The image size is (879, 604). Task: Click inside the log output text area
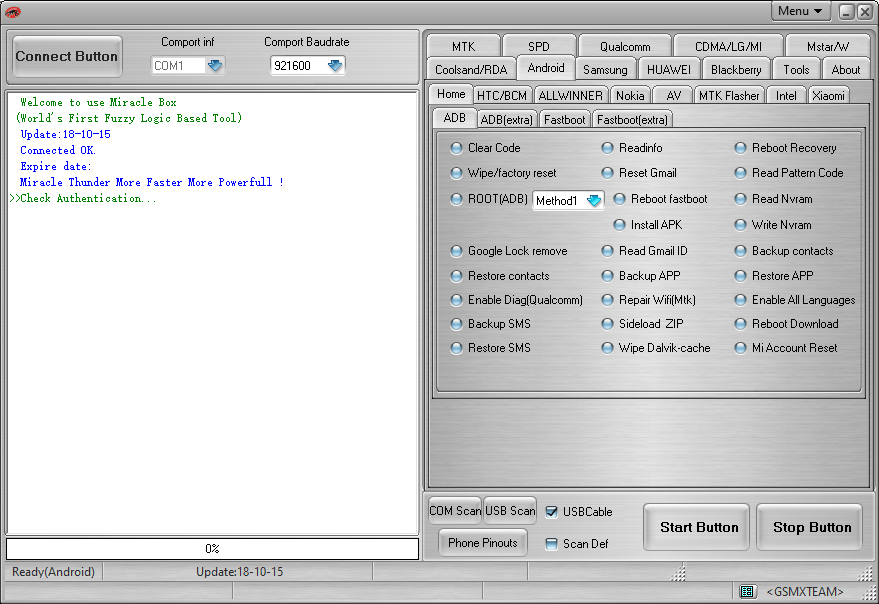click(x=212, y=350)
